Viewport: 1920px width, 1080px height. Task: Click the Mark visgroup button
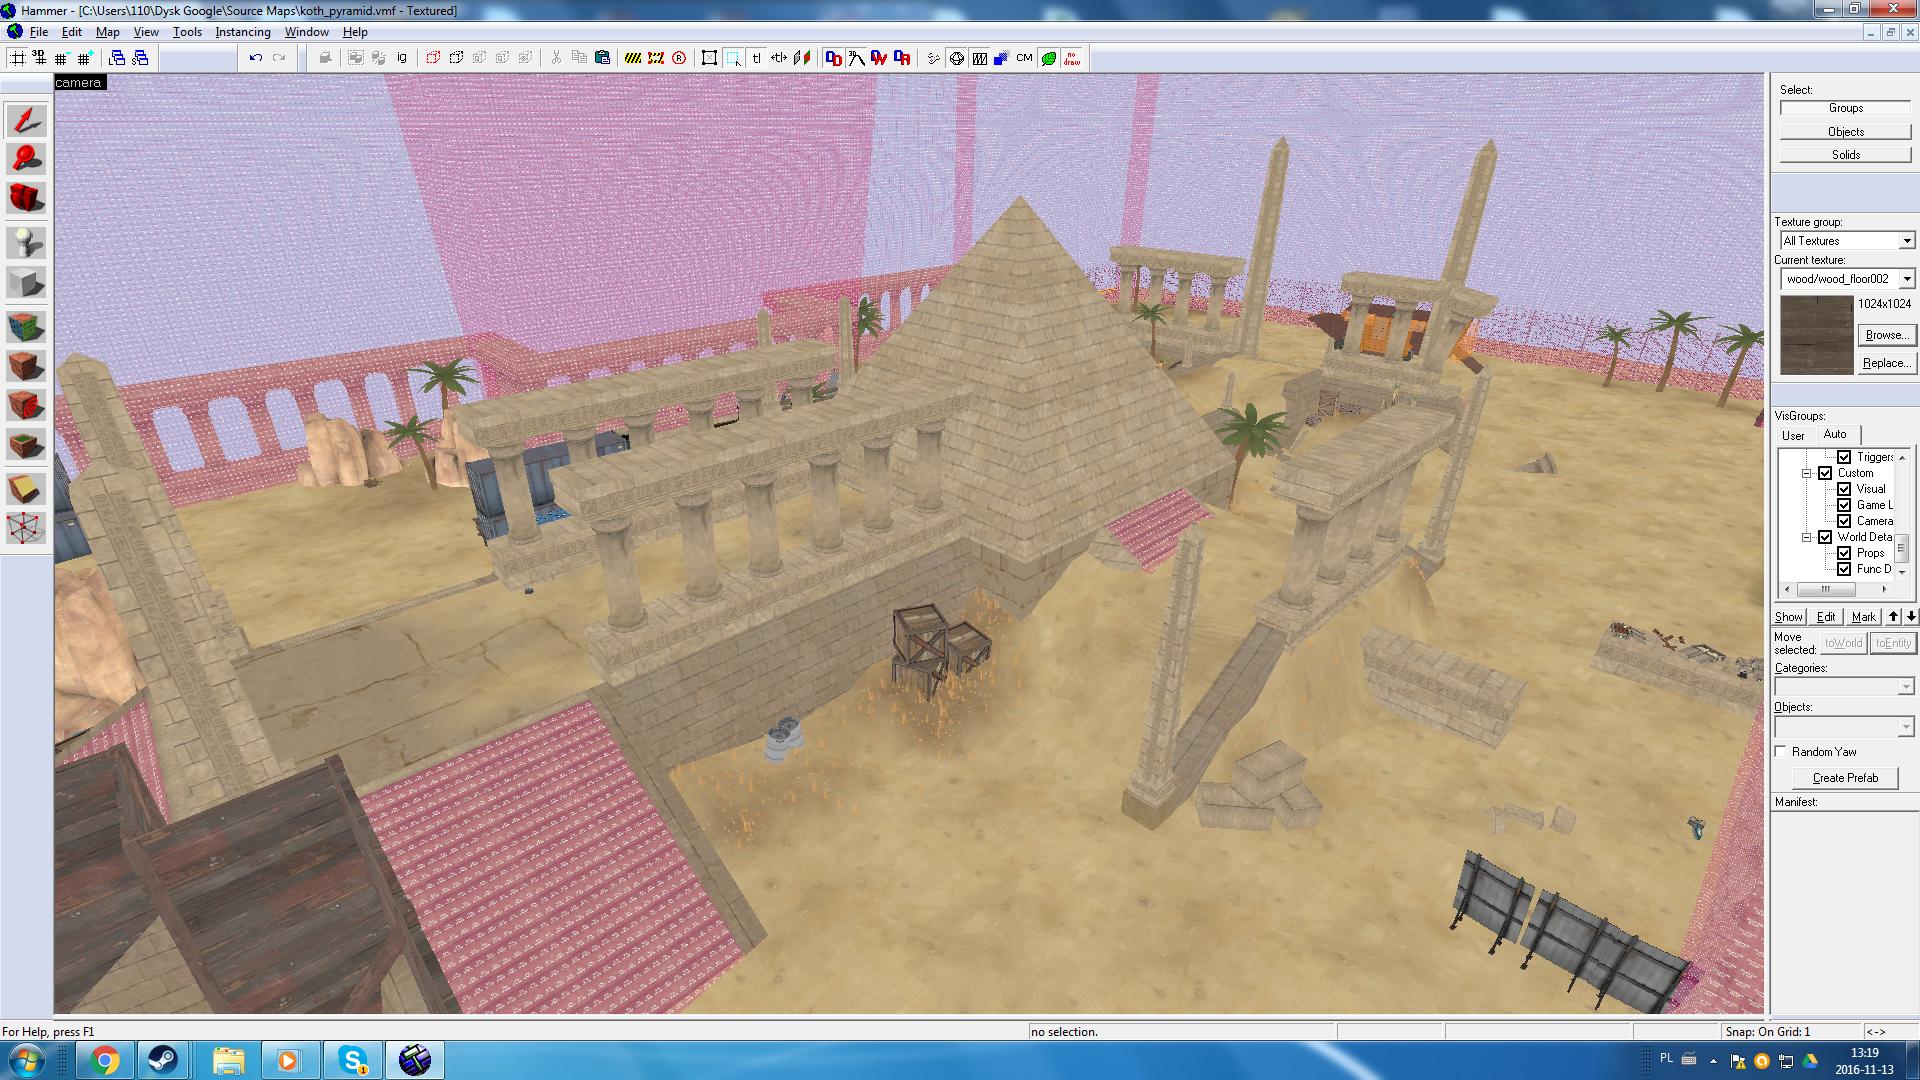pyautogui.click(x=1863, y=617)
